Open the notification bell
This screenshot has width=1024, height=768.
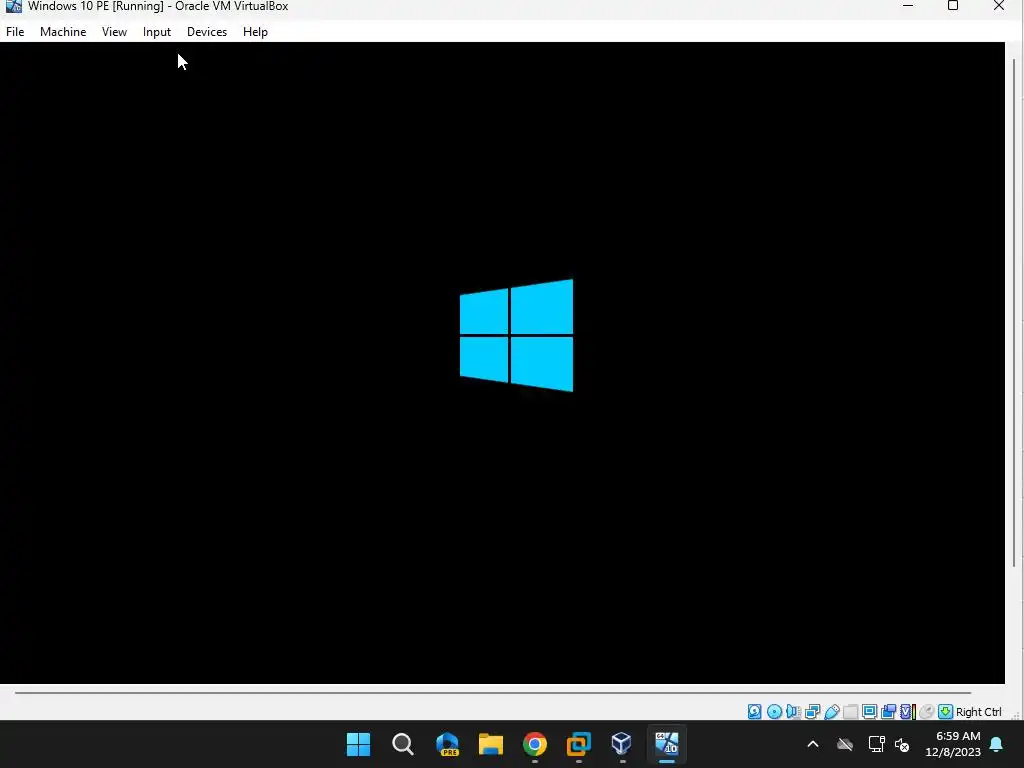[x=997, y=744]
